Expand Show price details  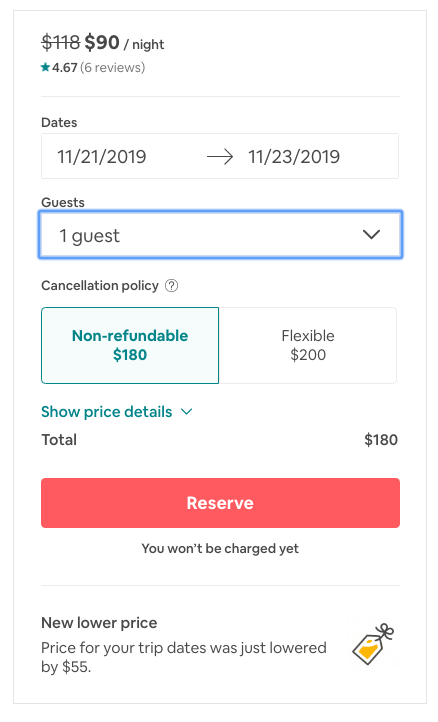(107, 412)
